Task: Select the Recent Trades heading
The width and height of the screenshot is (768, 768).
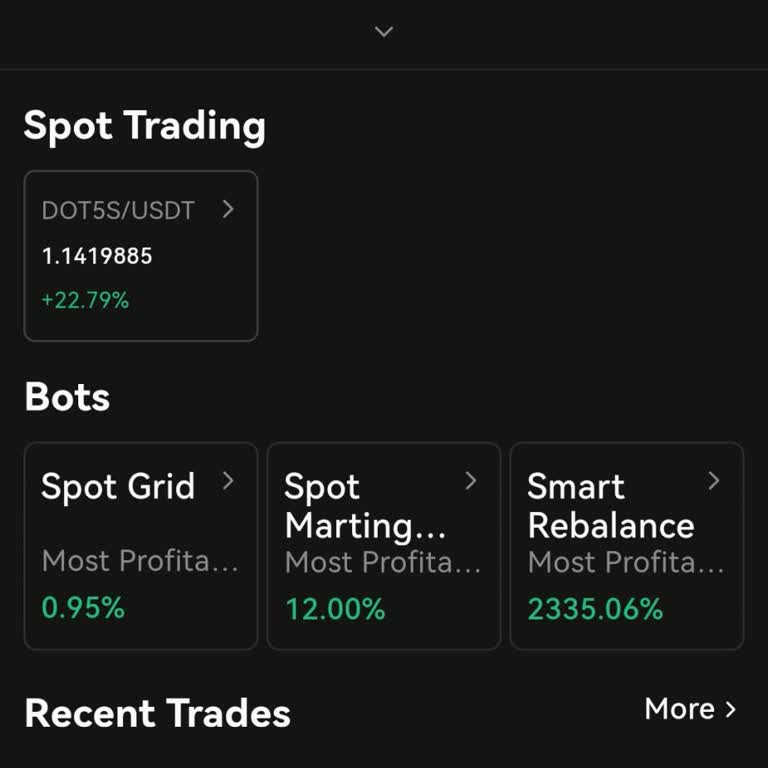Action: click(x=157, y=714)
